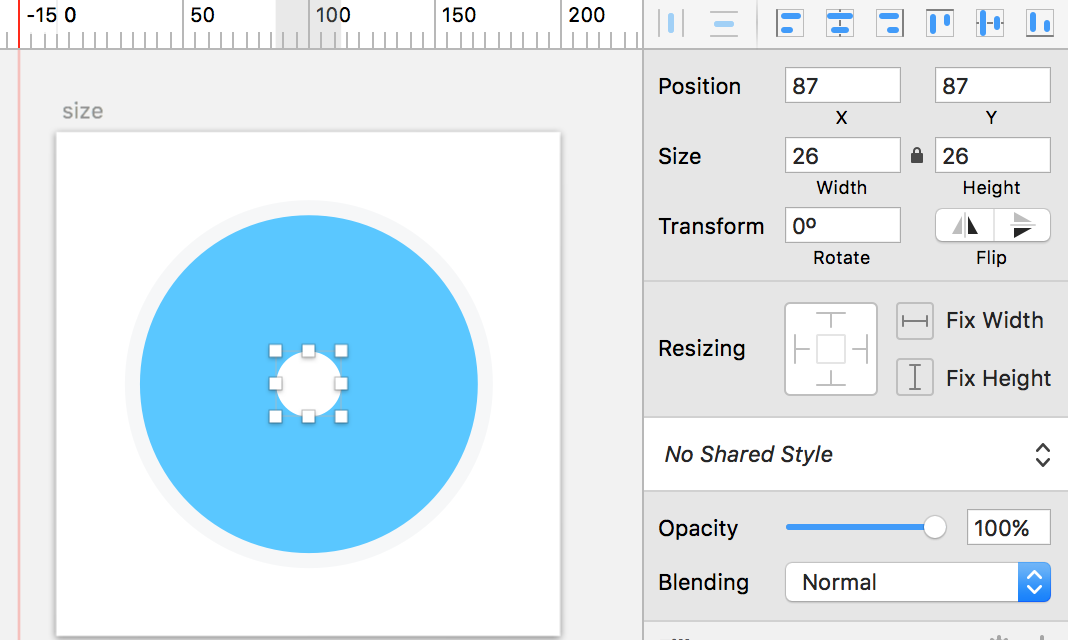
Task: Align selected layer to left edge
Action: click(790, 23)
